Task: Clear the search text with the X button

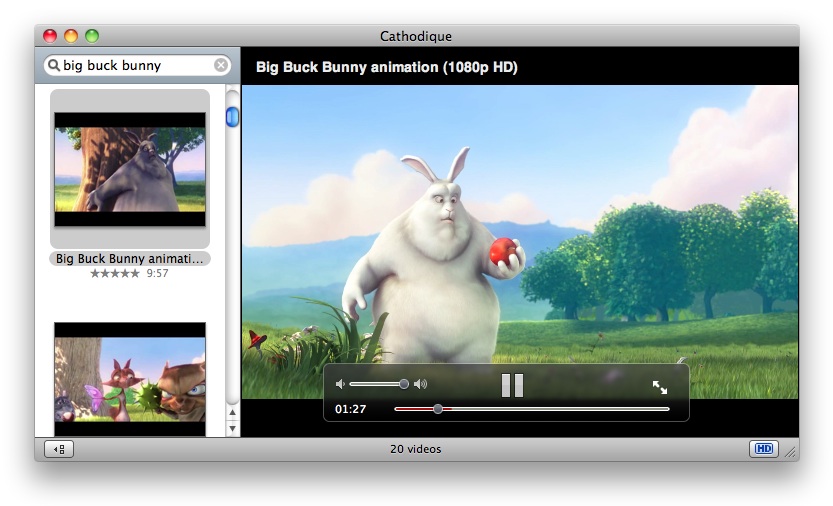Action: pyautogui.click(x=221, y=65)
